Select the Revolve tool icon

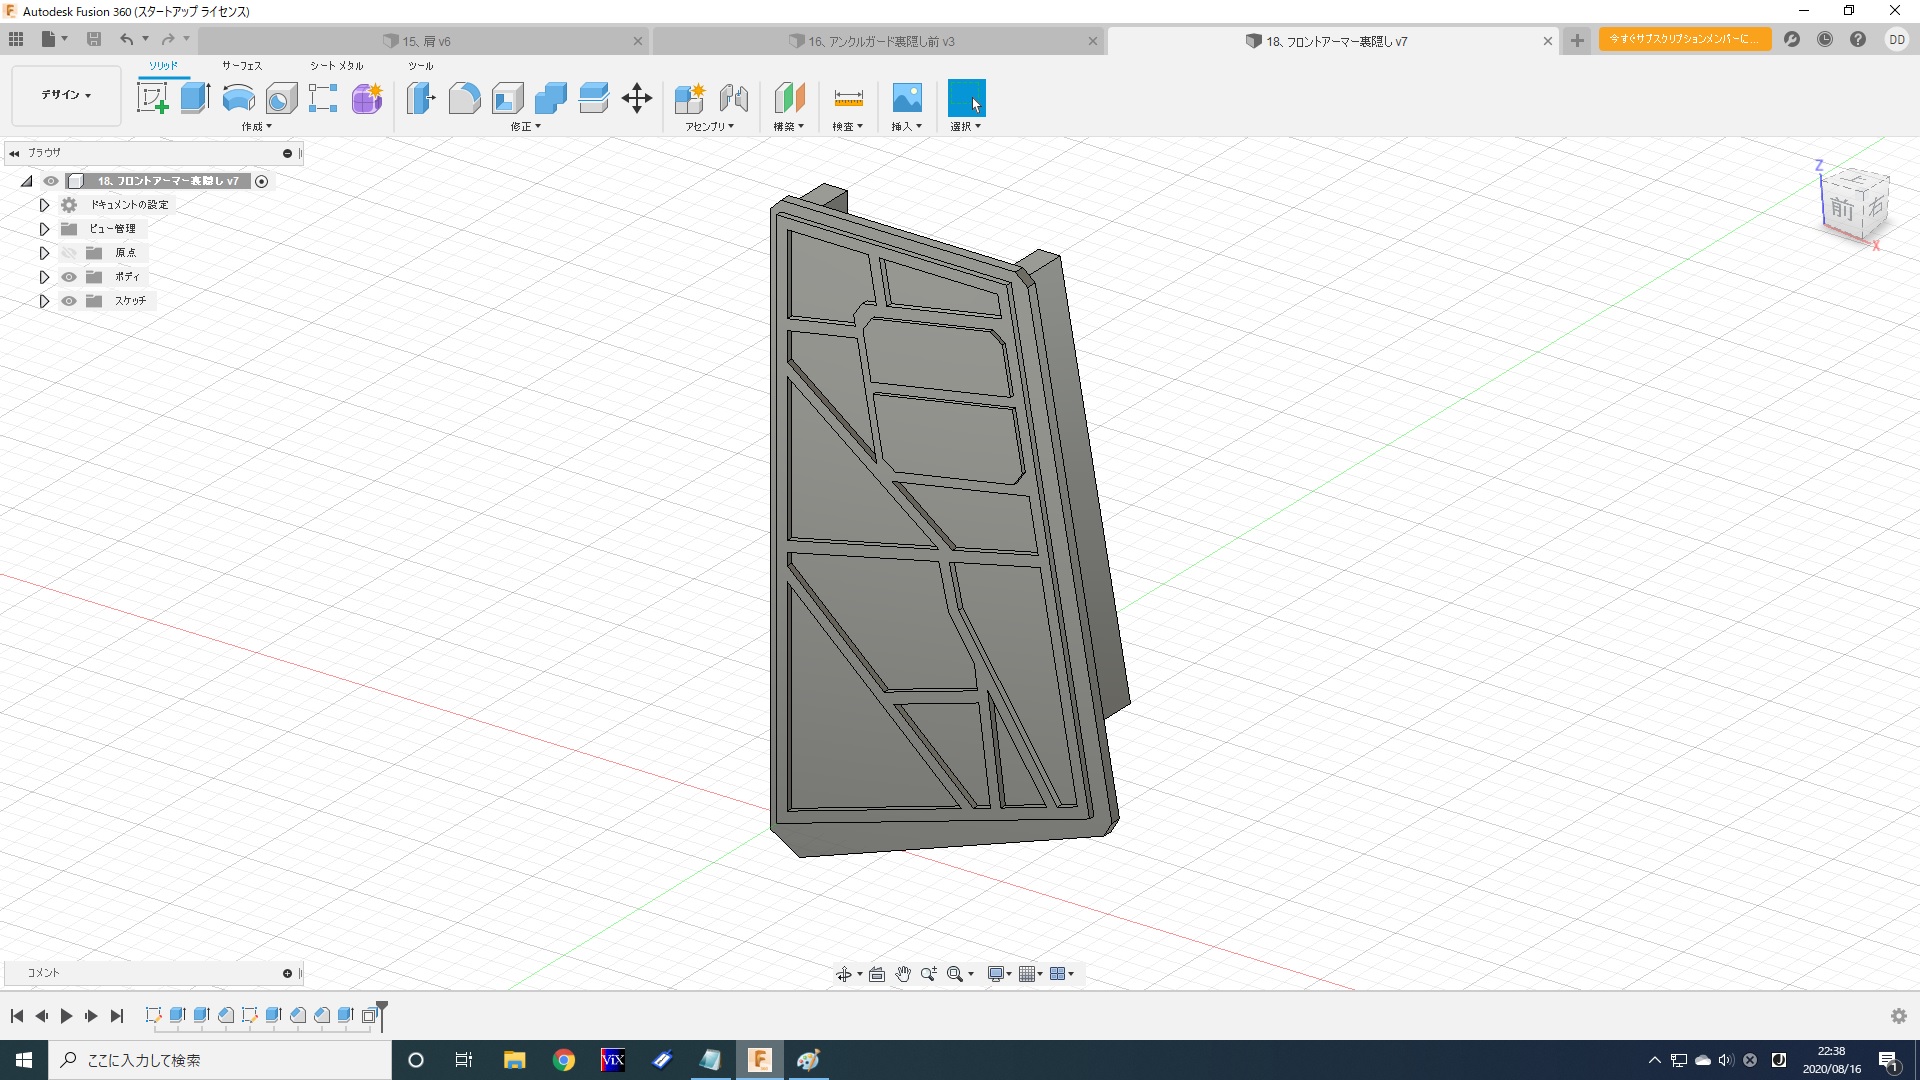(238, 98)
